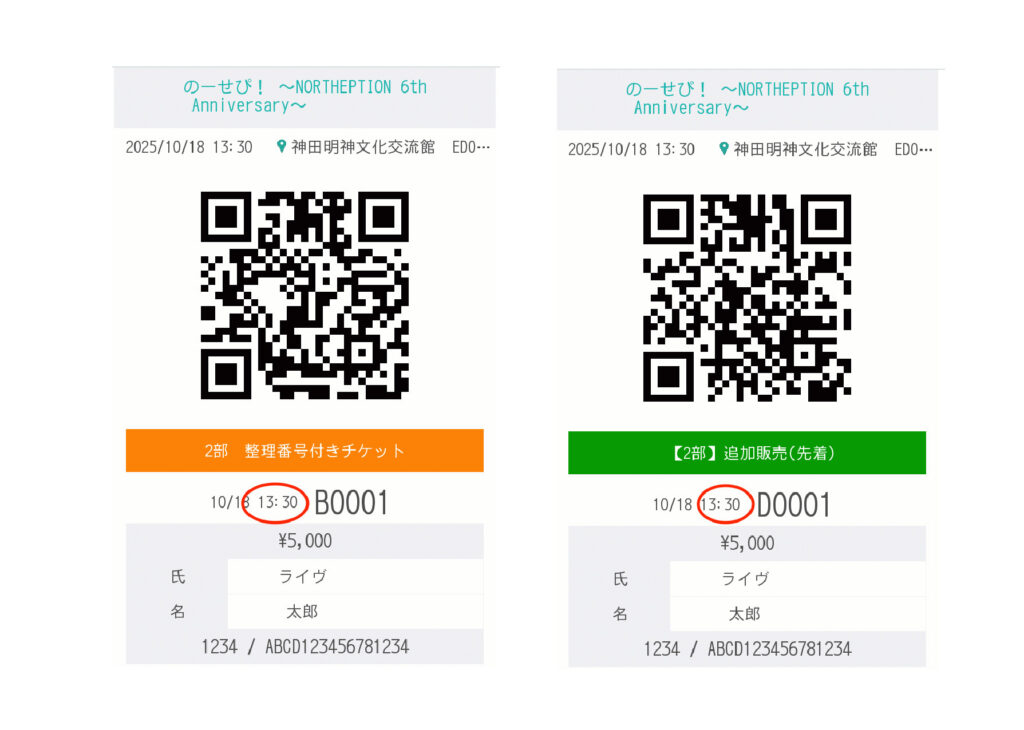Click ticket number D0001
The height and width of the screenshot is (730, 1024).
pyautogui.click(x=793, y=505)
